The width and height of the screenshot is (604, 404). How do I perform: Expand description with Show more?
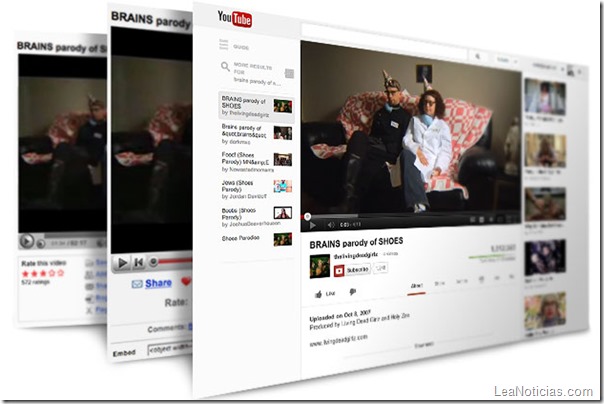pyautogui.click(x=424, y=345)
